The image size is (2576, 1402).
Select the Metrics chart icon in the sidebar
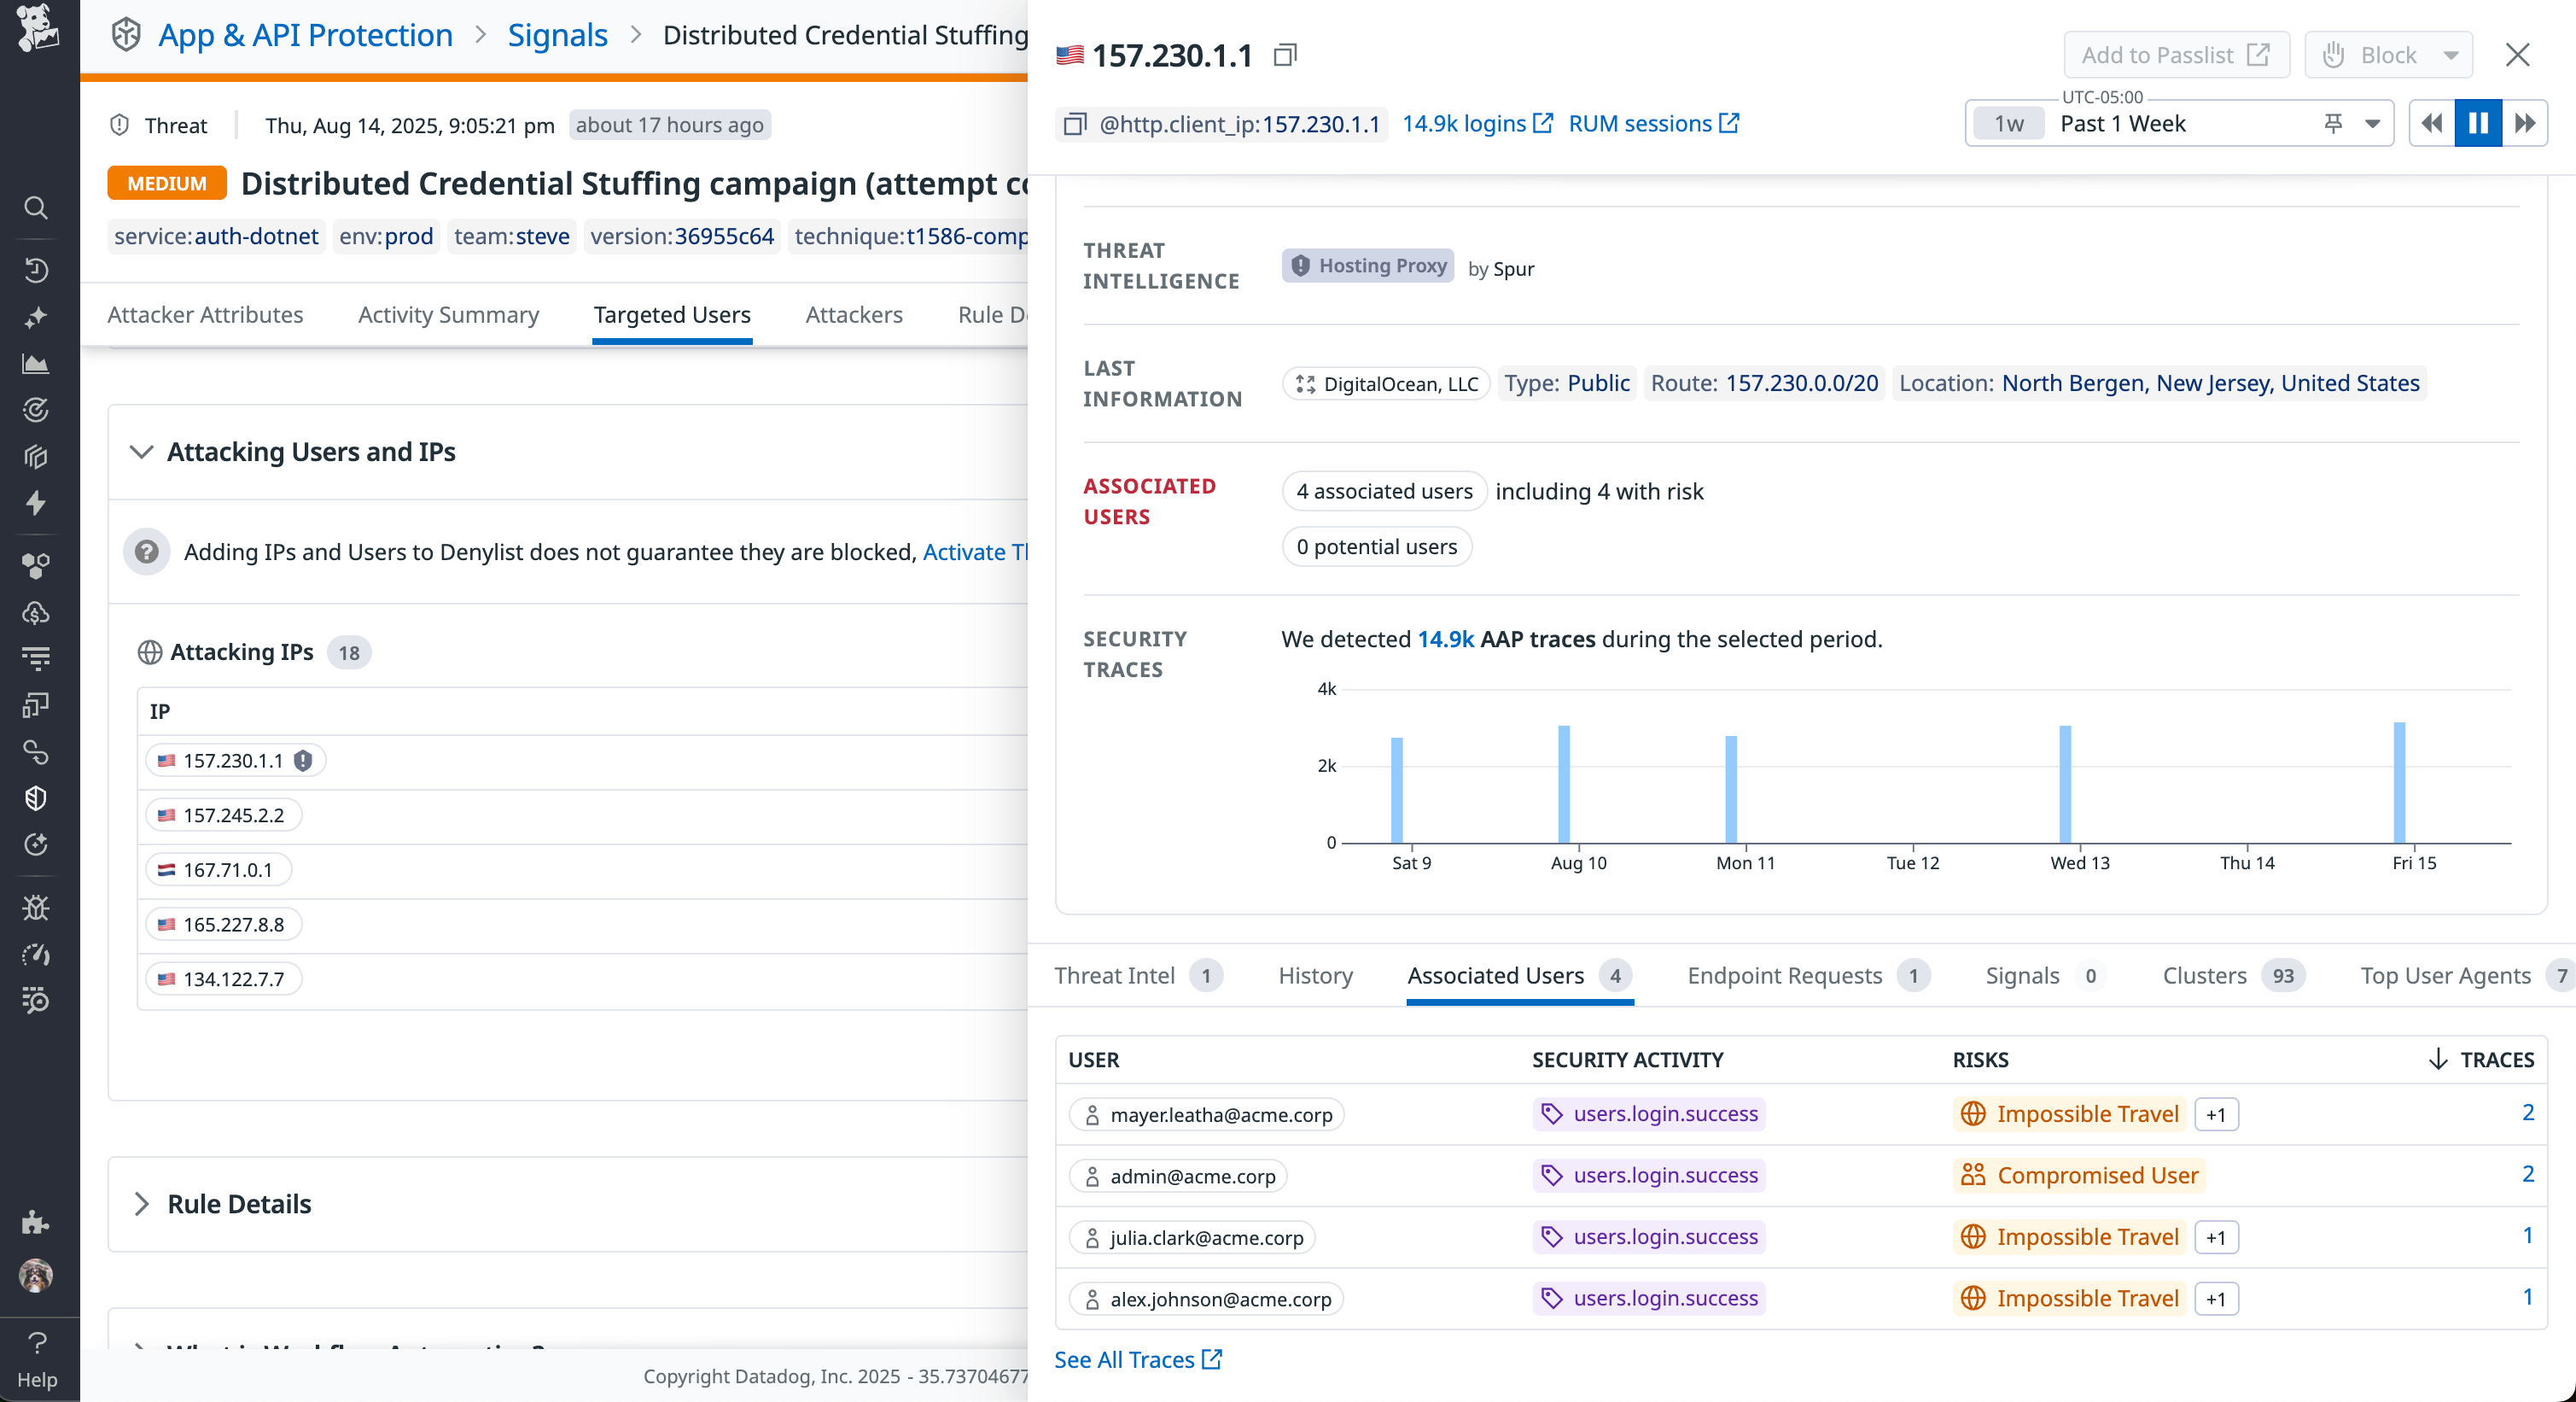click(x=36, y=364)
